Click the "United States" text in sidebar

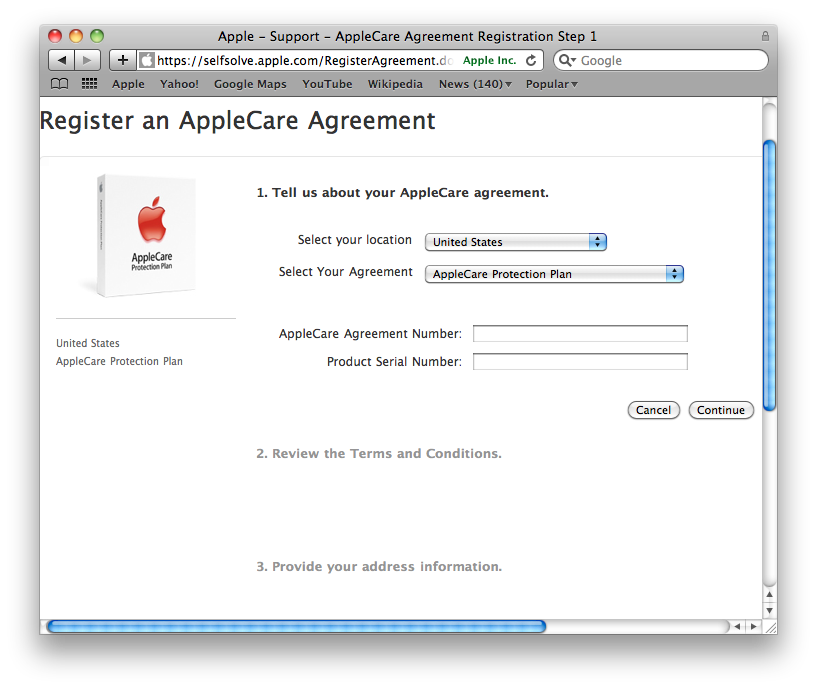[88, 343]
